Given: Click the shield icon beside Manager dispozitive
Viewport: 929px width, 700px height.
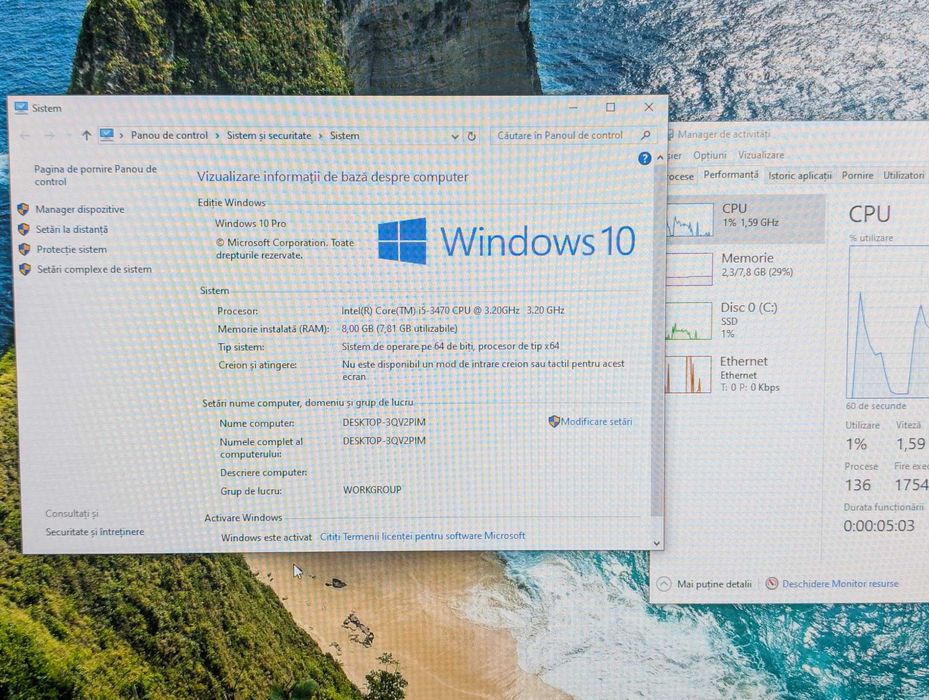Looking at the screenshot, I should pos(23,209).
